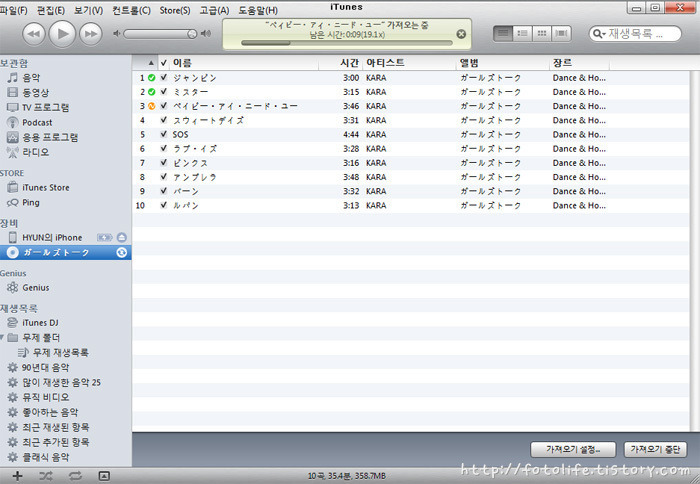Uncheck track 6 ラブ・イズ
700x484 pixels.
pyautogui.click(x=164, y=148)
